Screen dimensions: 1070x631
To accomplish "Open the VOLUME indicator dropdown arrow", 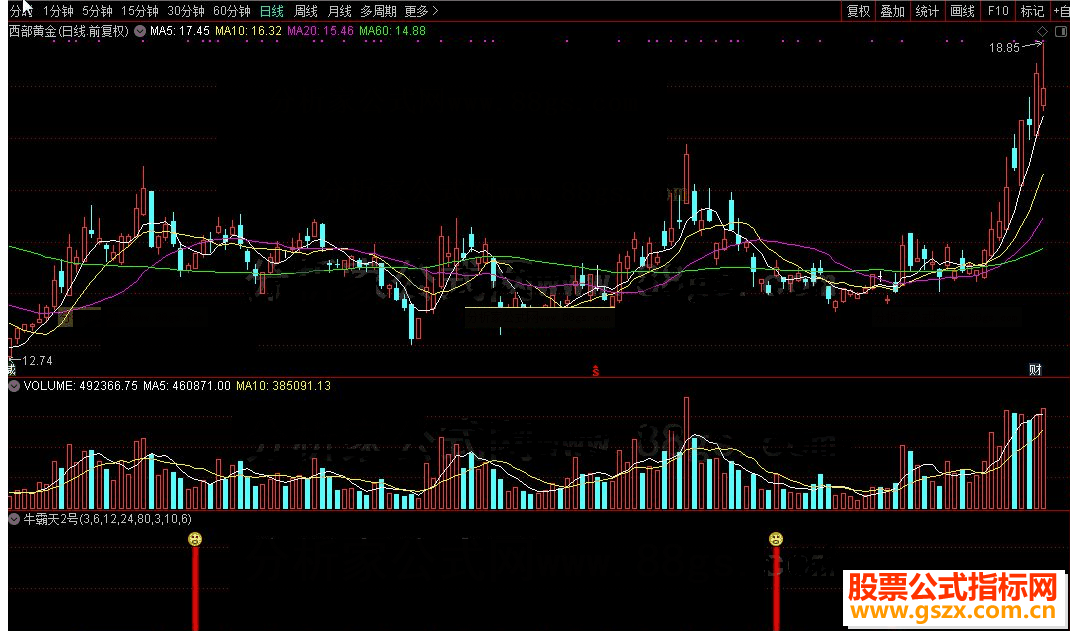I will [14, 386].
